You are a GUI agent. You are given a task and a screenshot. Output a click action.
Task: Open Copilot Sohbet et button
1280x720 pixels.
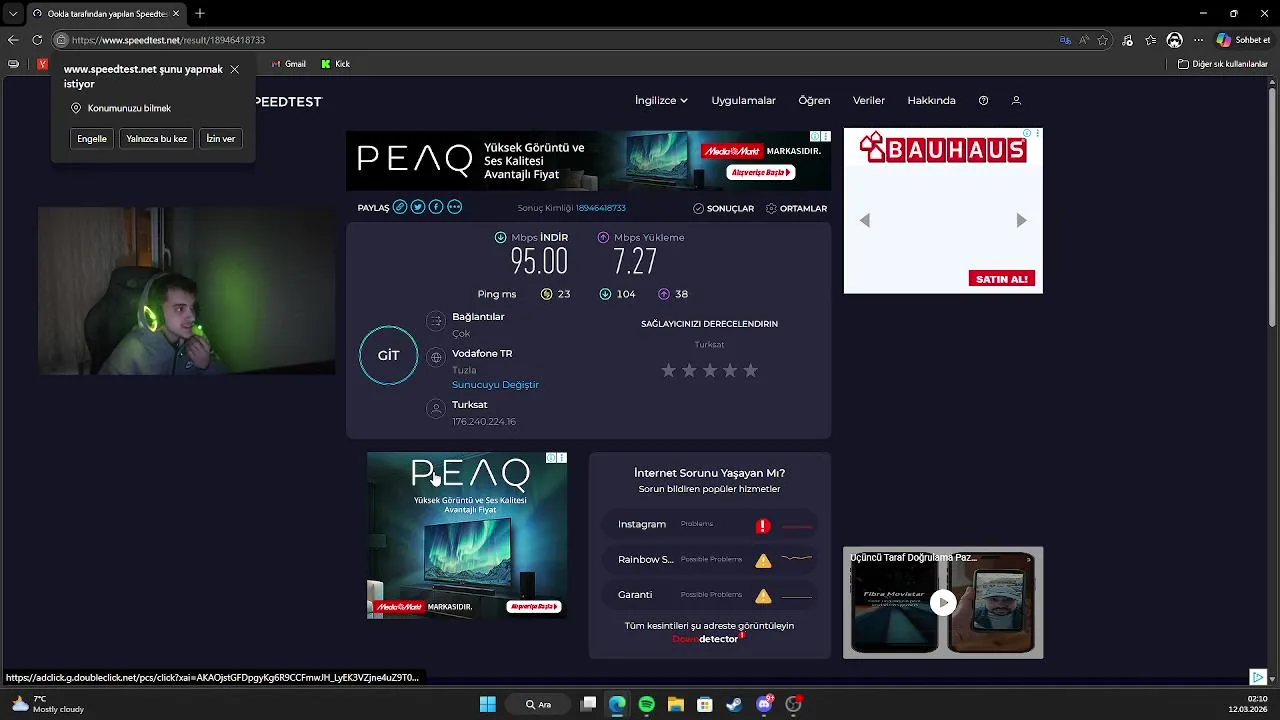pyautogui.click(x=1243, y=40)
